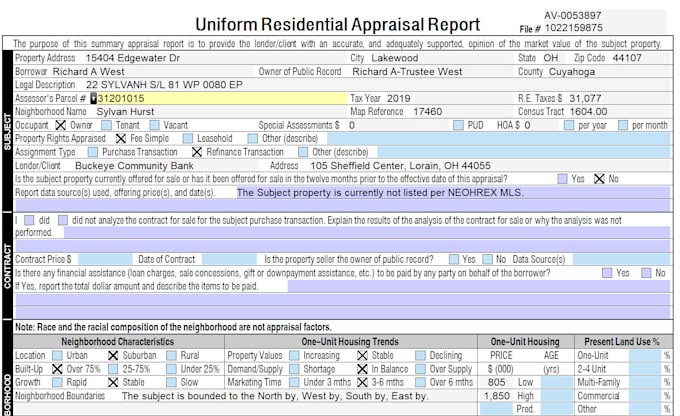
Task: Toggle the Suburban location checkbox
Action: 113,356
